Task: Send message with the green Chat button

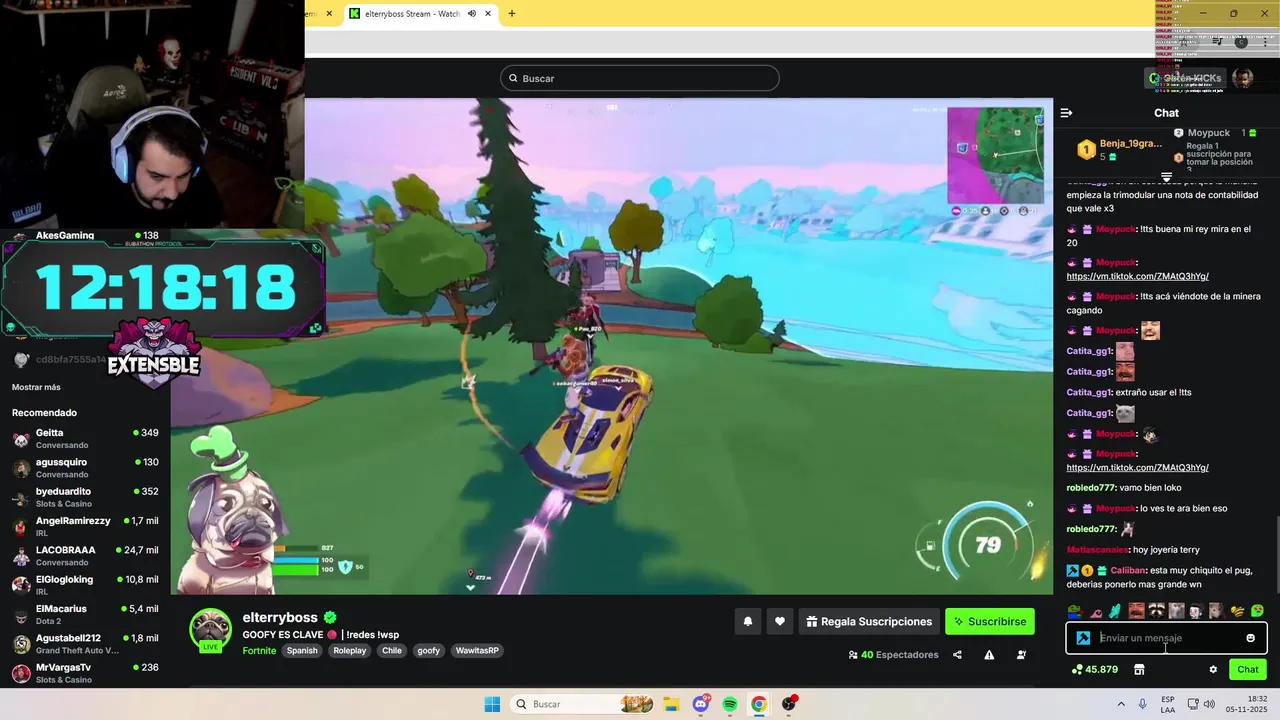Action: (1248, 670)
